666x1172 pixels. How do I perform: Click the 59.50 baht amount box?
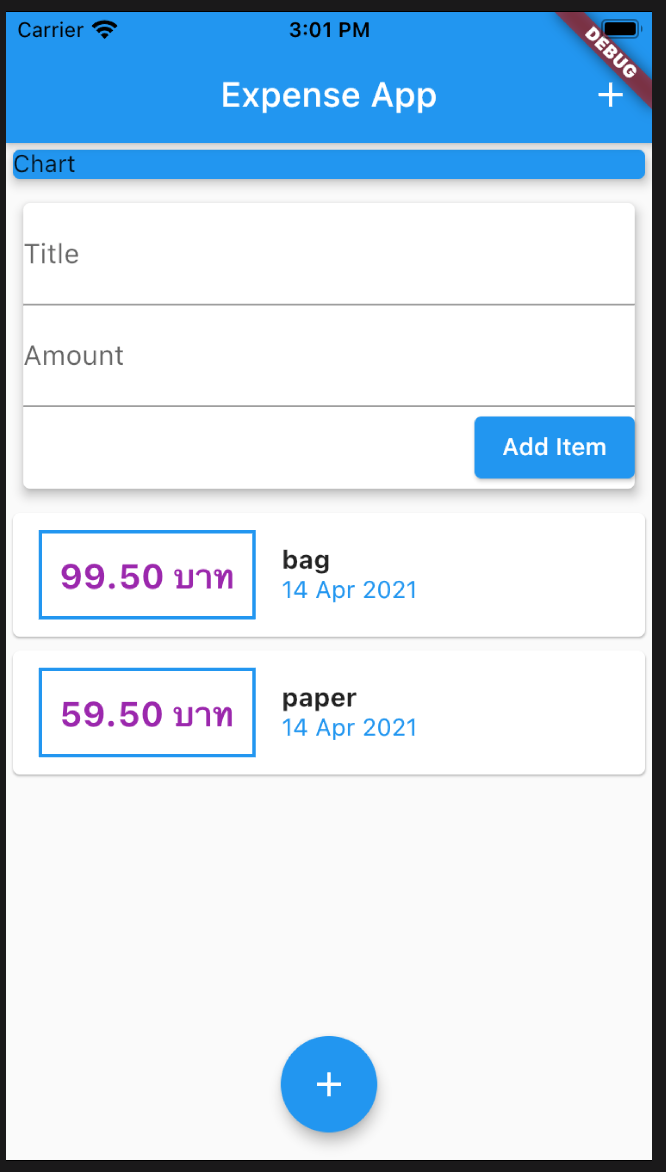147,713
